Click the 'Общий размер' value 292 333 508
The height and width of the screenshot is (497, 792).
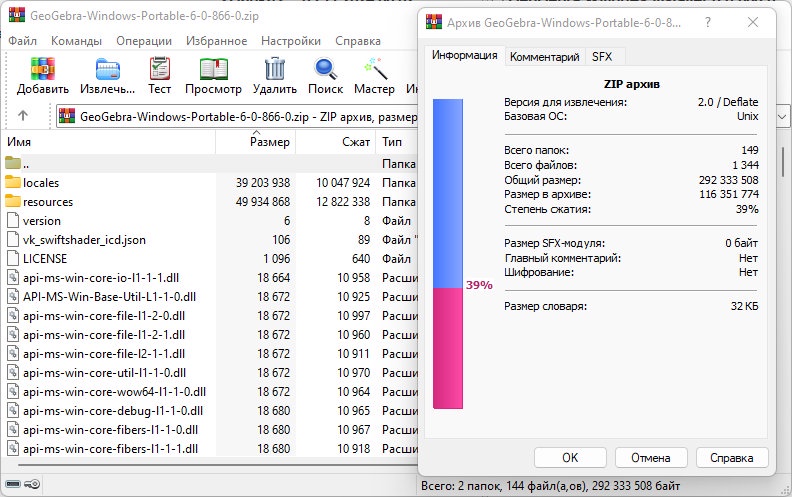click(728, 180)
